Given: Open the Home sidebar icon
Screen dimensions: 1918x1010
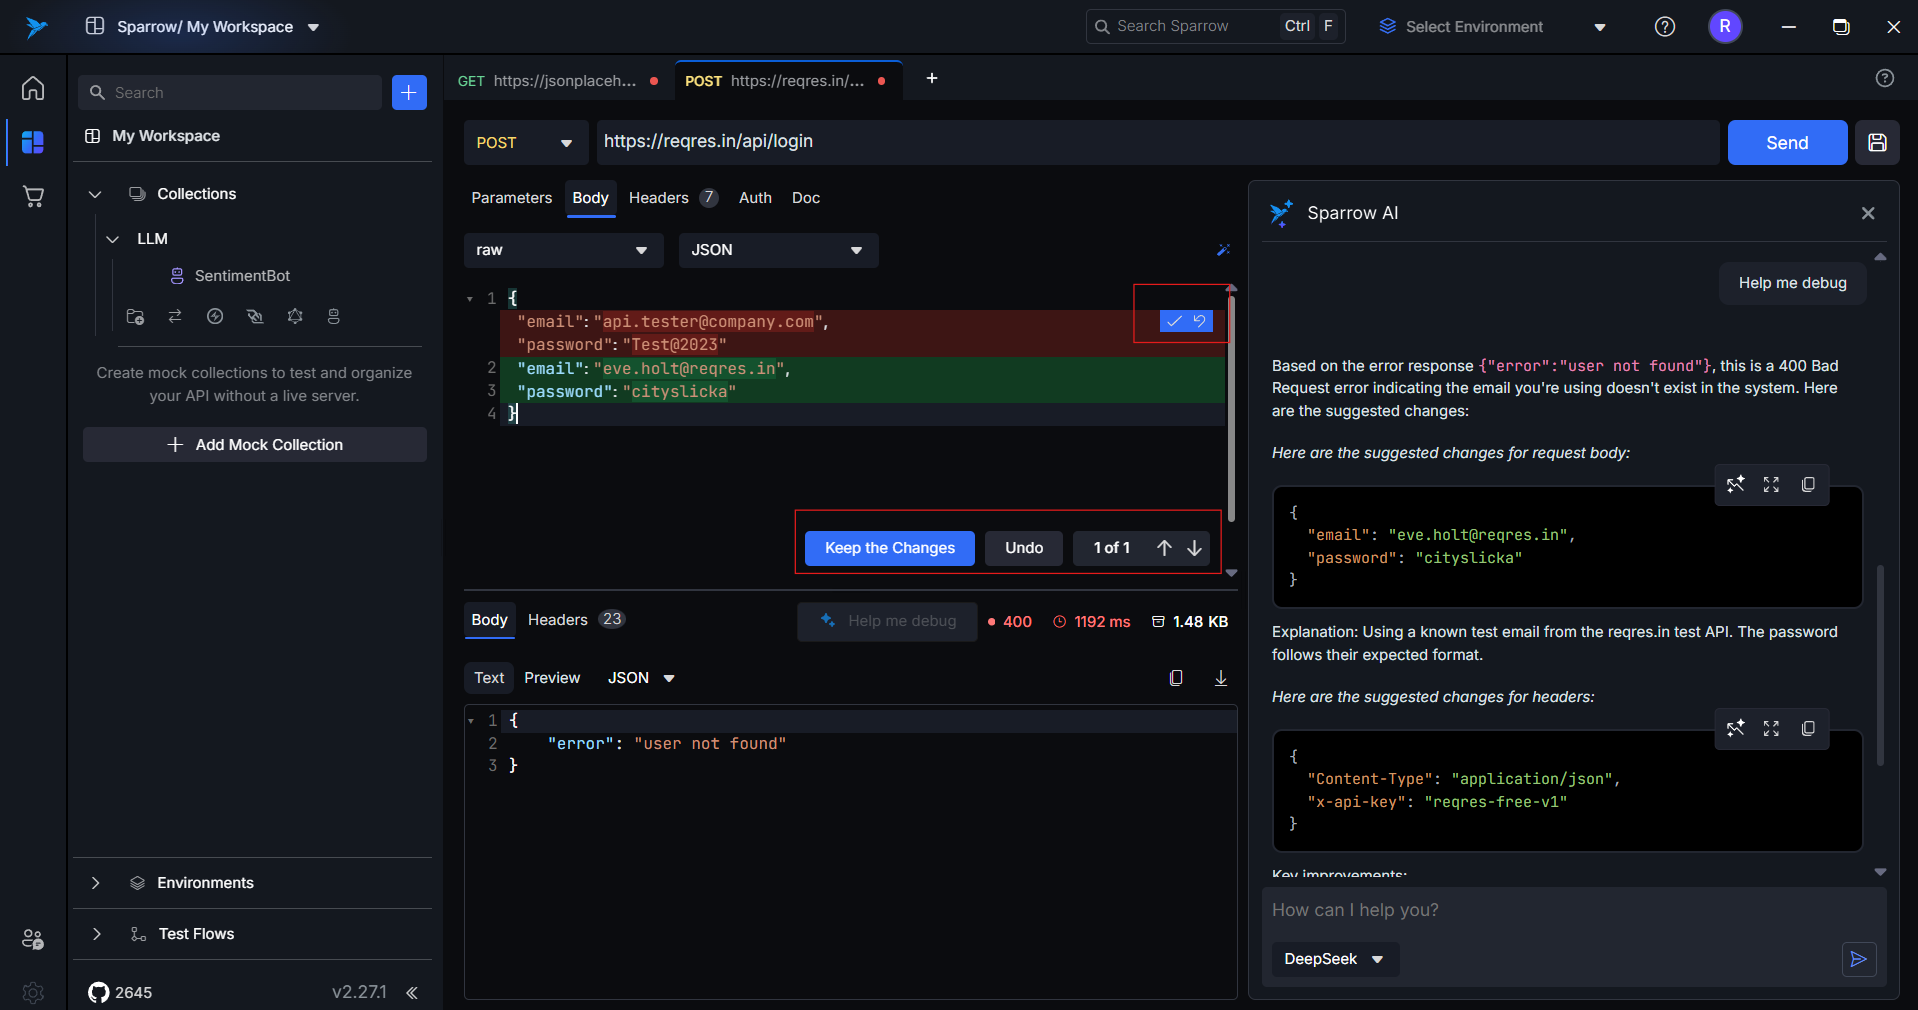Looking at the screenshot, I should [33, 89].
